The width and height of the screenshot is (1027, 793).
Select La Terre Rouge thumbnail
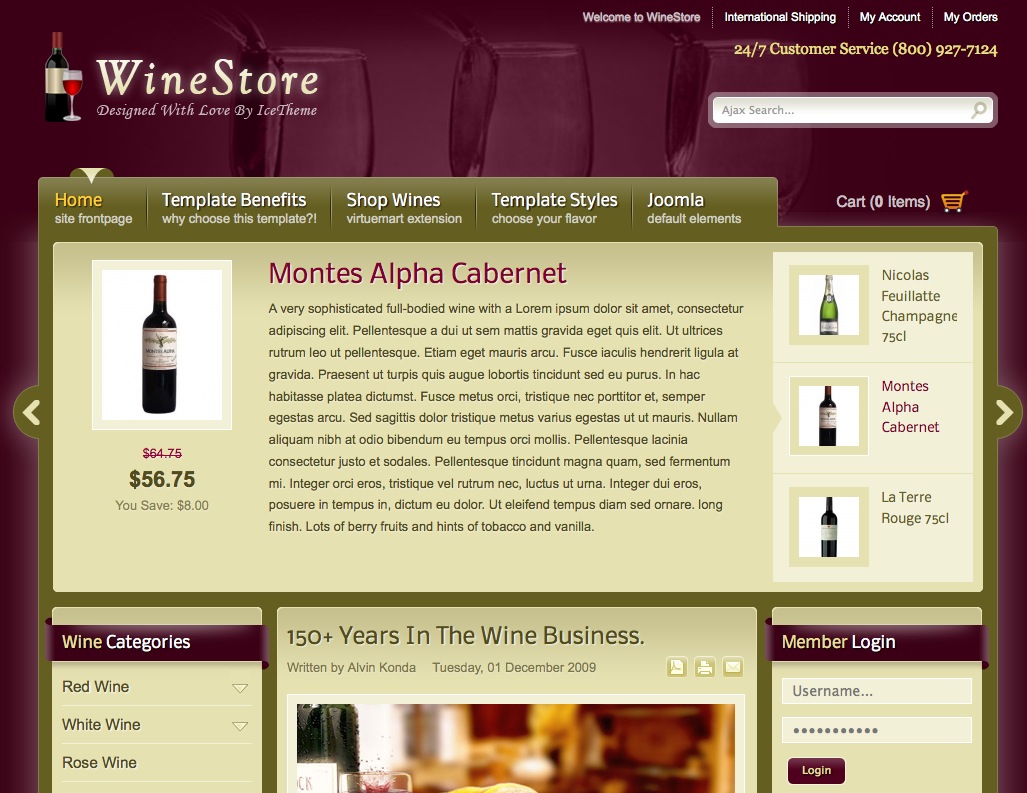click(829, 527)
